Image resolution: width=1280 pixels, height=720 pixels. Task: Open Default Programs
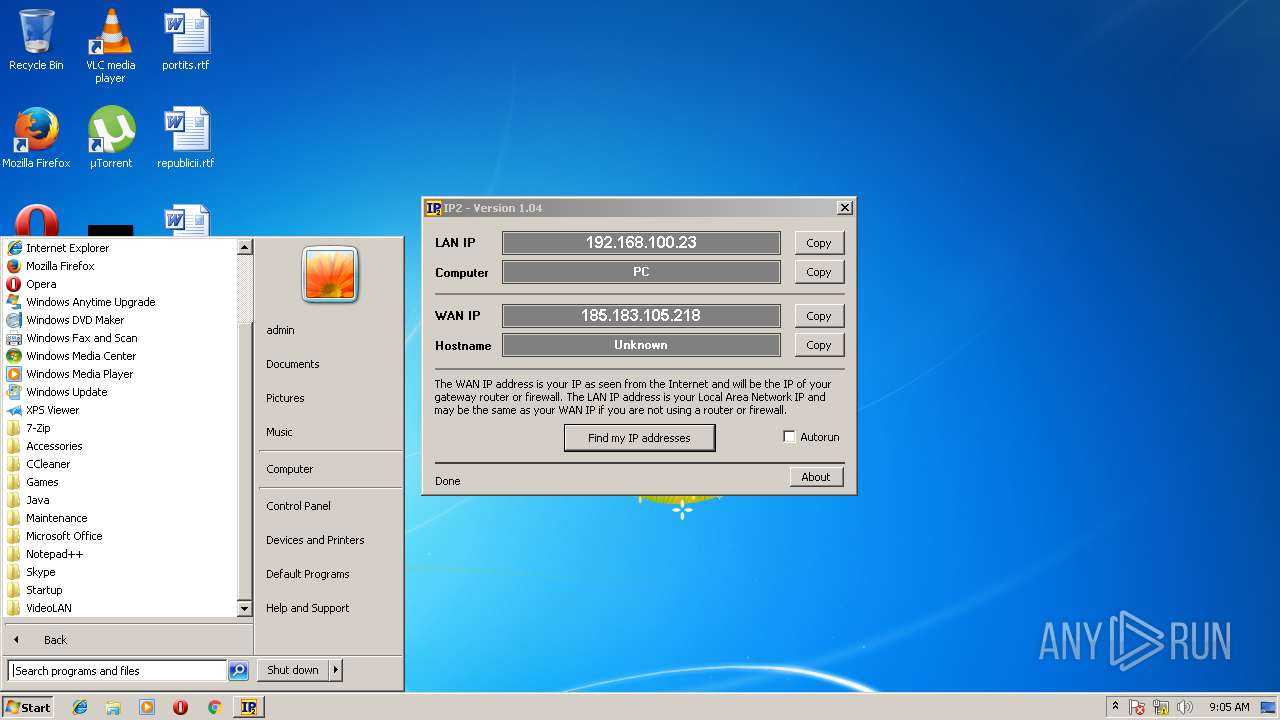tap(307, 574)
